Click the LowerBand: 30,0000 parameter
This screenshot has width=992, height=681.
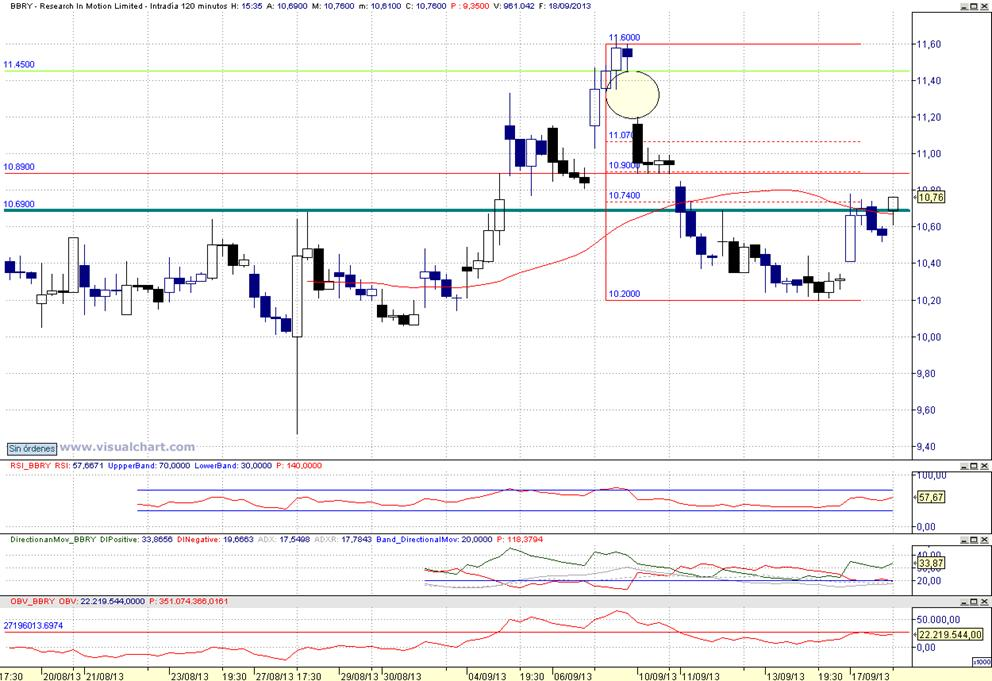[233, 466]
